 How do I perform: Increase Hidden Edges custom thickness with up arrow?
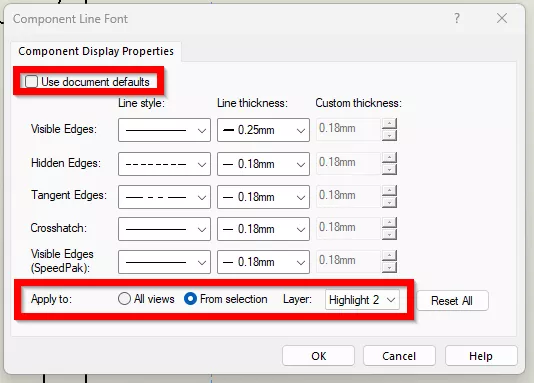pos(389,157)
